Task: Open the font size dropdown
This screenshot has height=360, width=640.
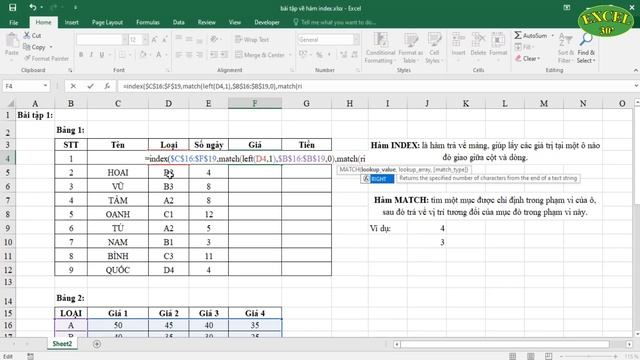Action: (x=145, y=40)
